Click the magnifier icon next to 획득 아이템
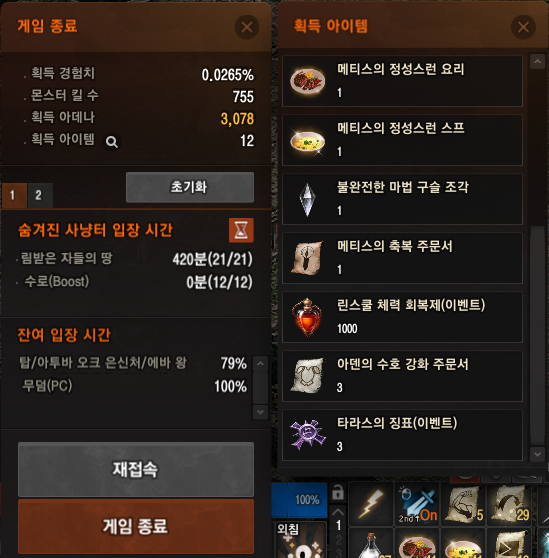 (x=112, y=142)
